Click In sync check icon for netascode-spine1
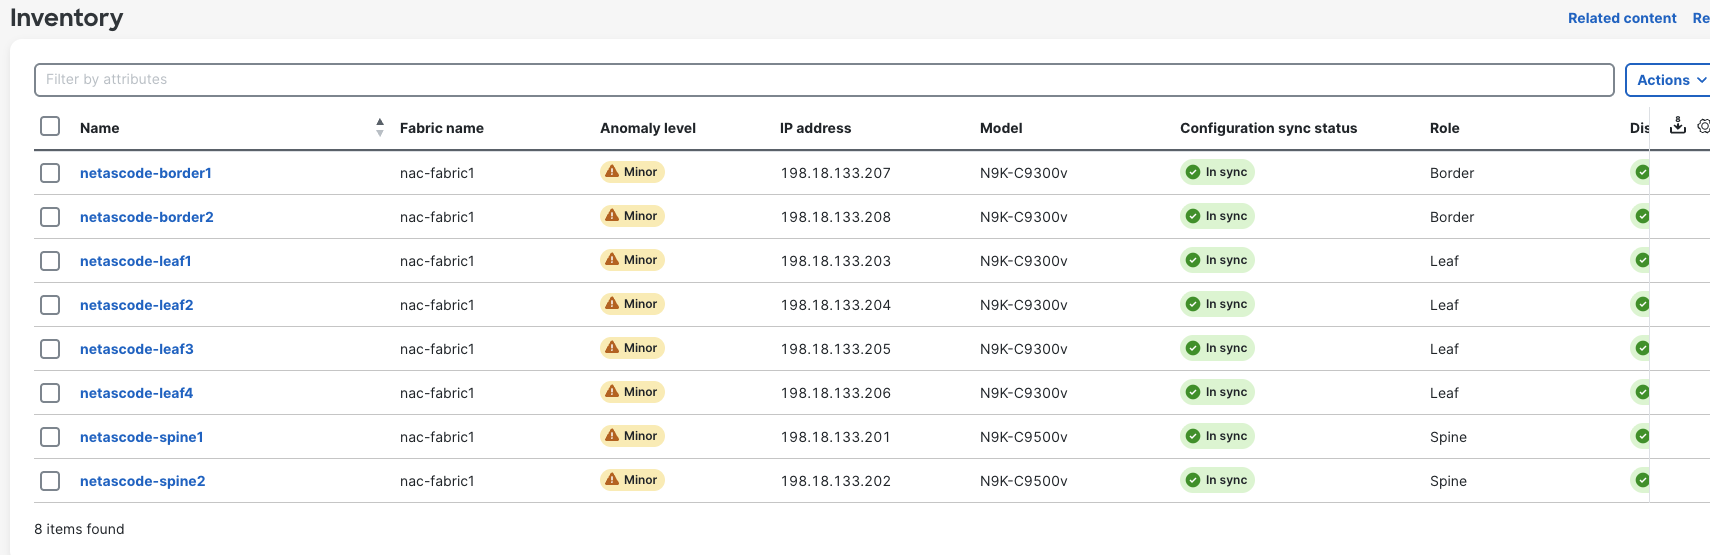 [1193, 436]
